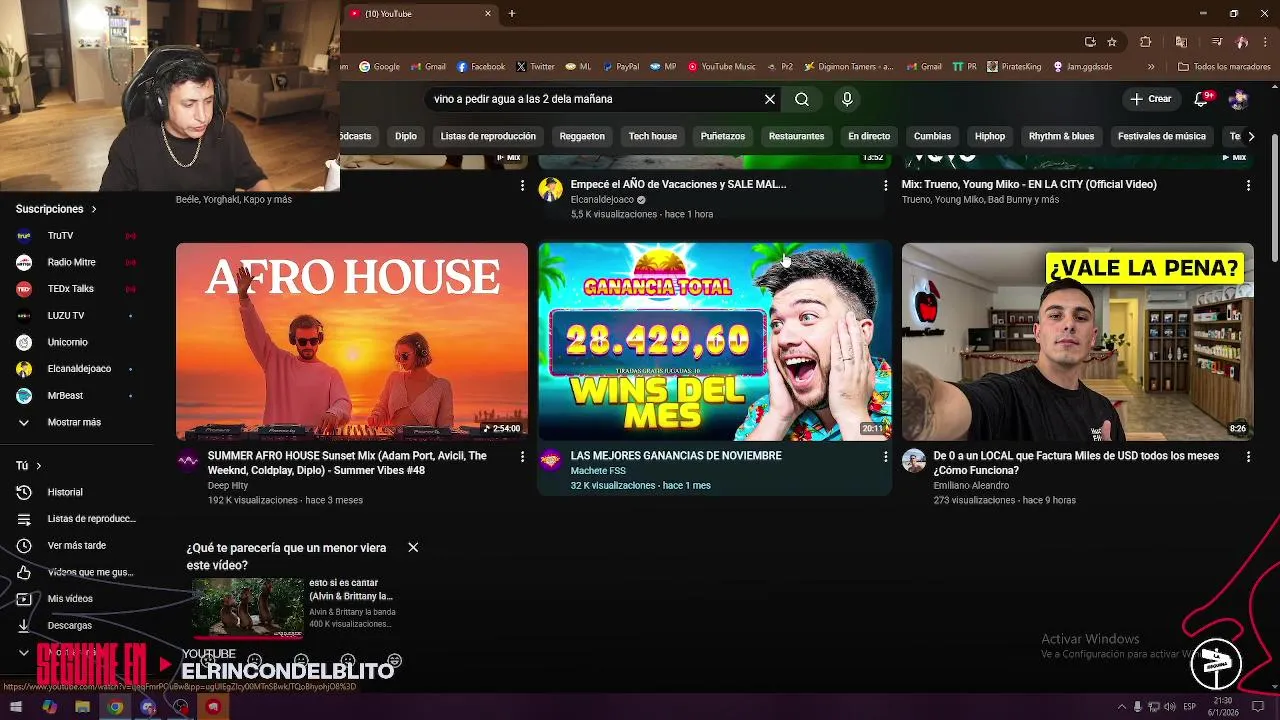The width and height of the screenshot is (1280, 720).
Task: Select the Restaurantes filter chip
Action: [797, 136]
